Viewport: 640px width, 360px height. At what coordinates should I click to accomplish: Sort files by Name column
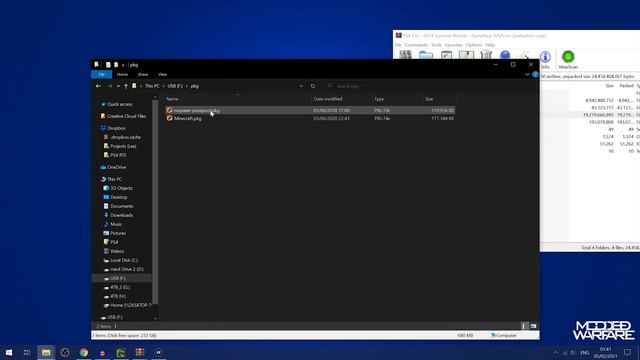172,99
